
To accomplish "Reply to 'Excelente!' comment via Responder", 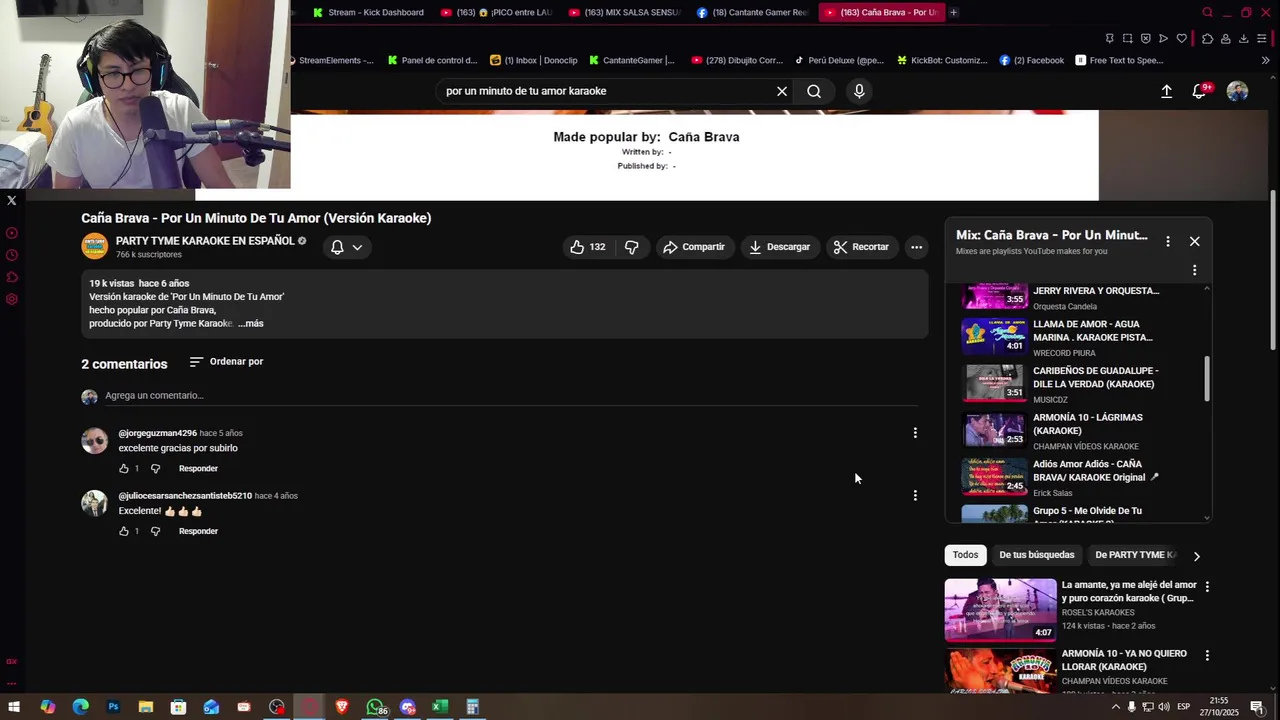I will [x=198, y=531].
